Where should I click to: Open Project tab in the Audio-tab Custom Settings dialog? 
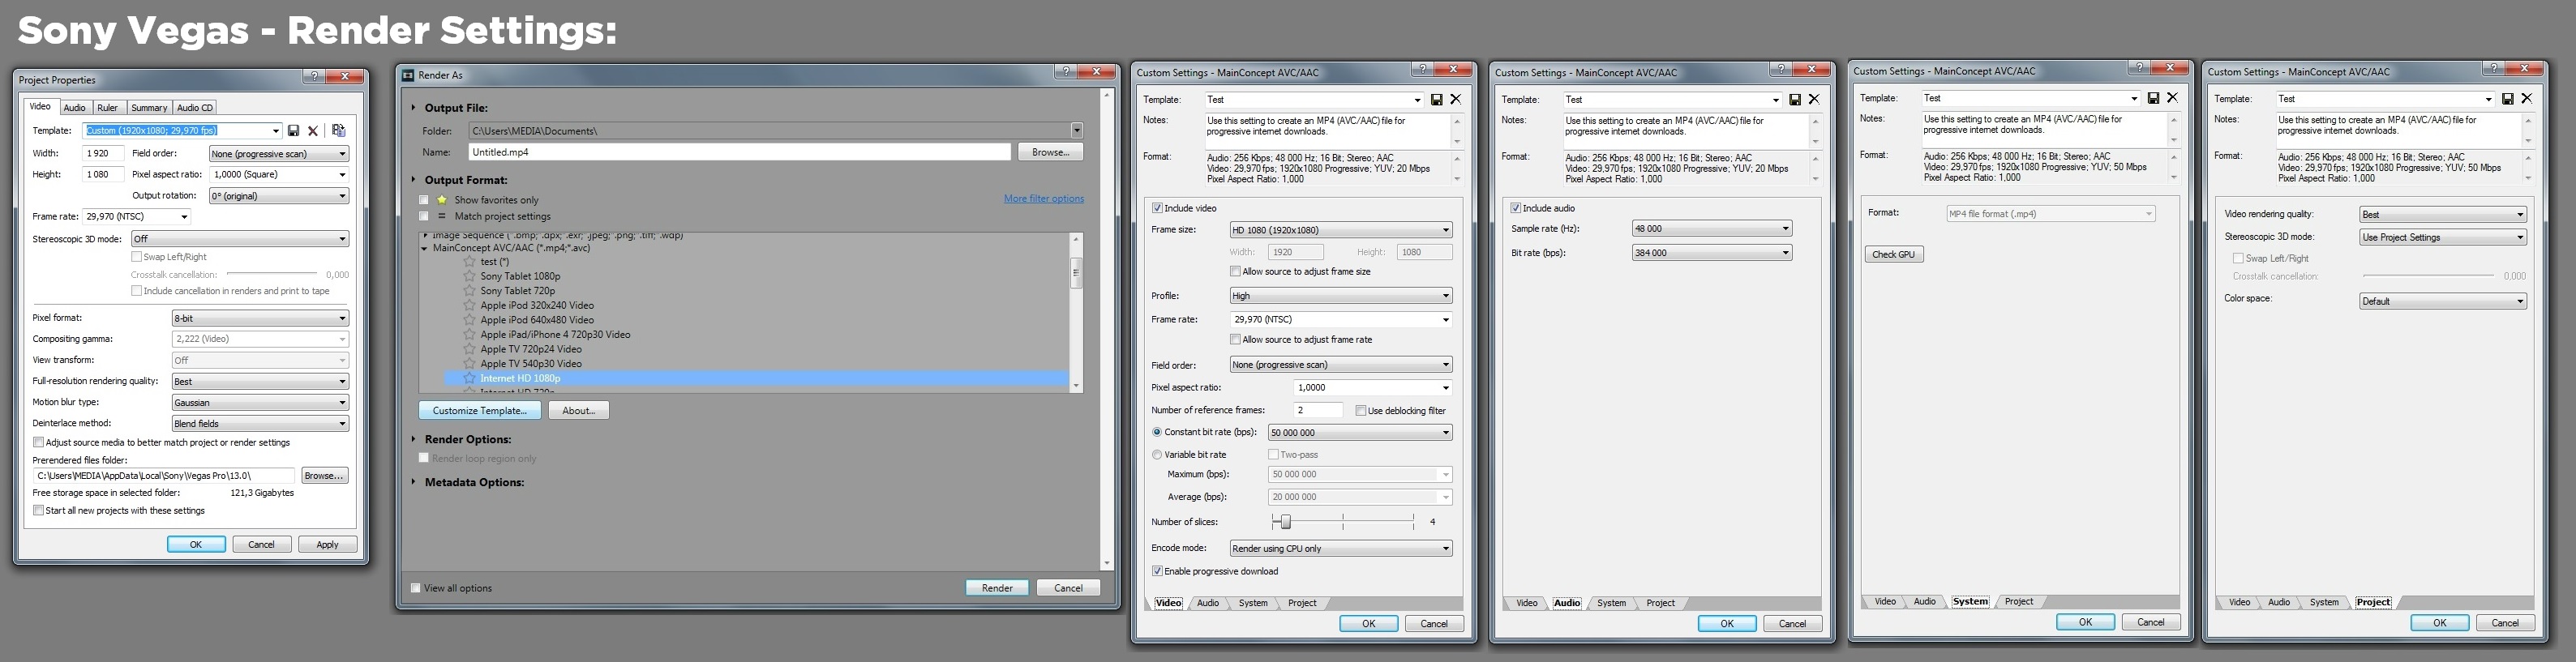[x=1660, y=603]
